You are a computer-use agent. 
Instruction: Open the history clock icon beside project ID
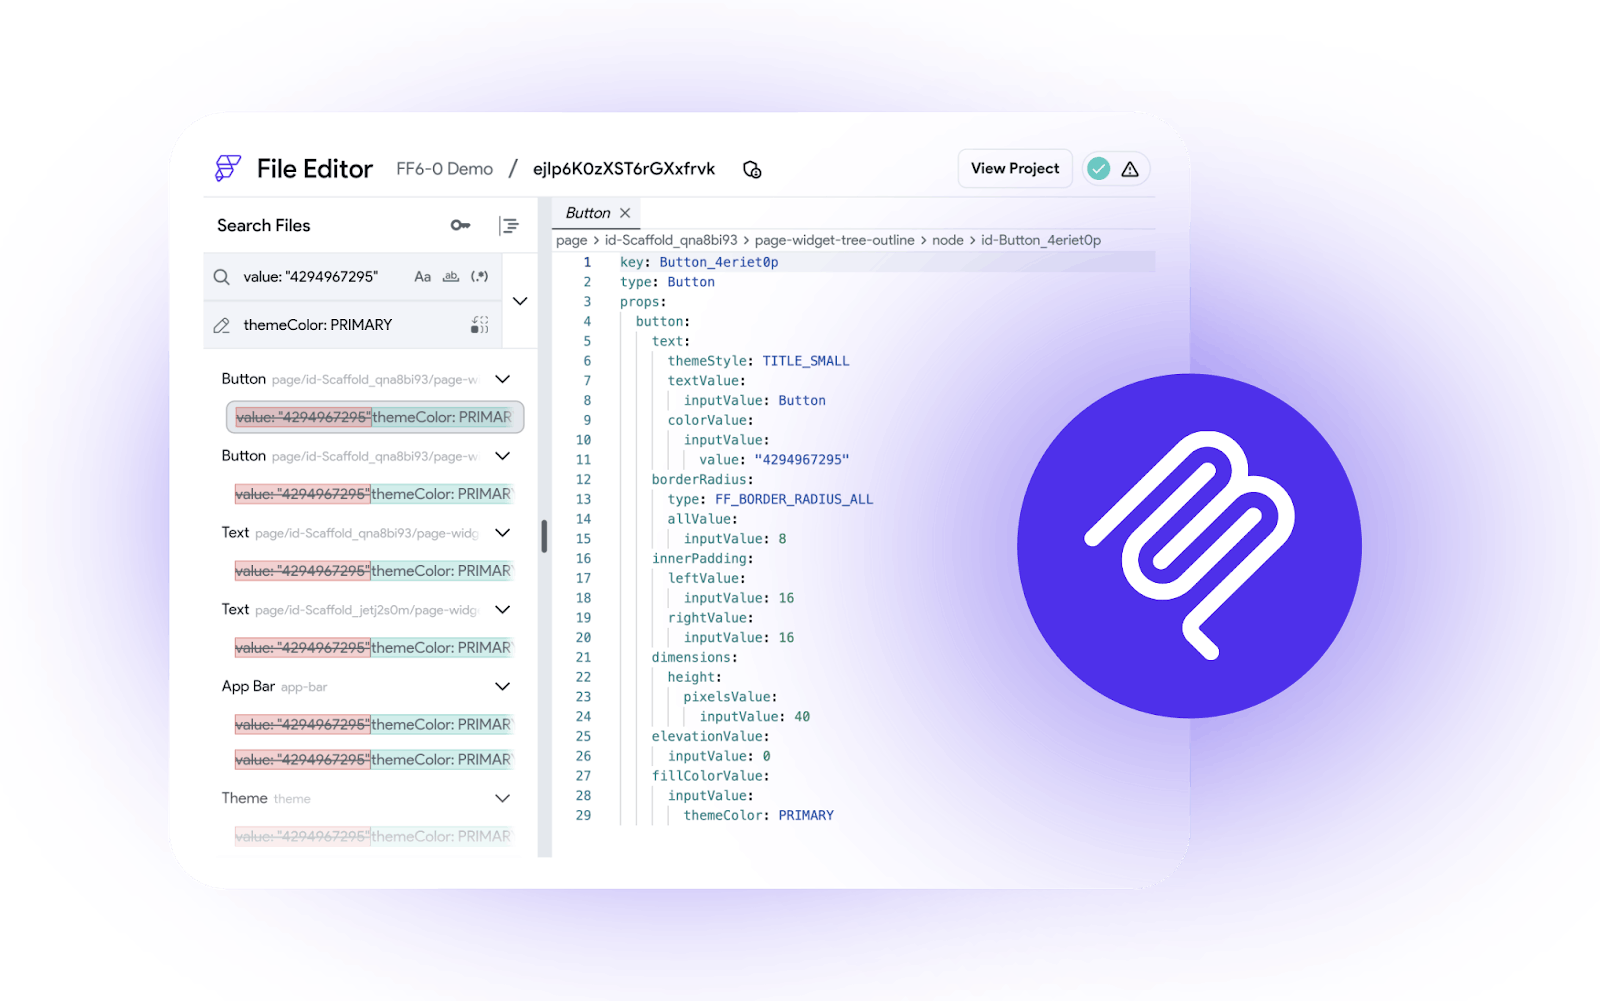coord(752,170)
